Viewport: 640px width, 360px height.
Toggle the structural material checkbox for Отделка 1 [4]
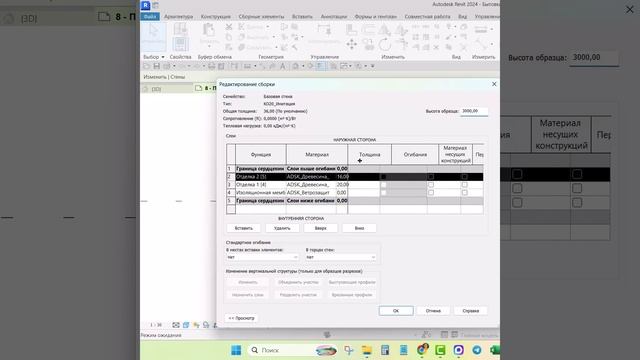pos(431,184)
